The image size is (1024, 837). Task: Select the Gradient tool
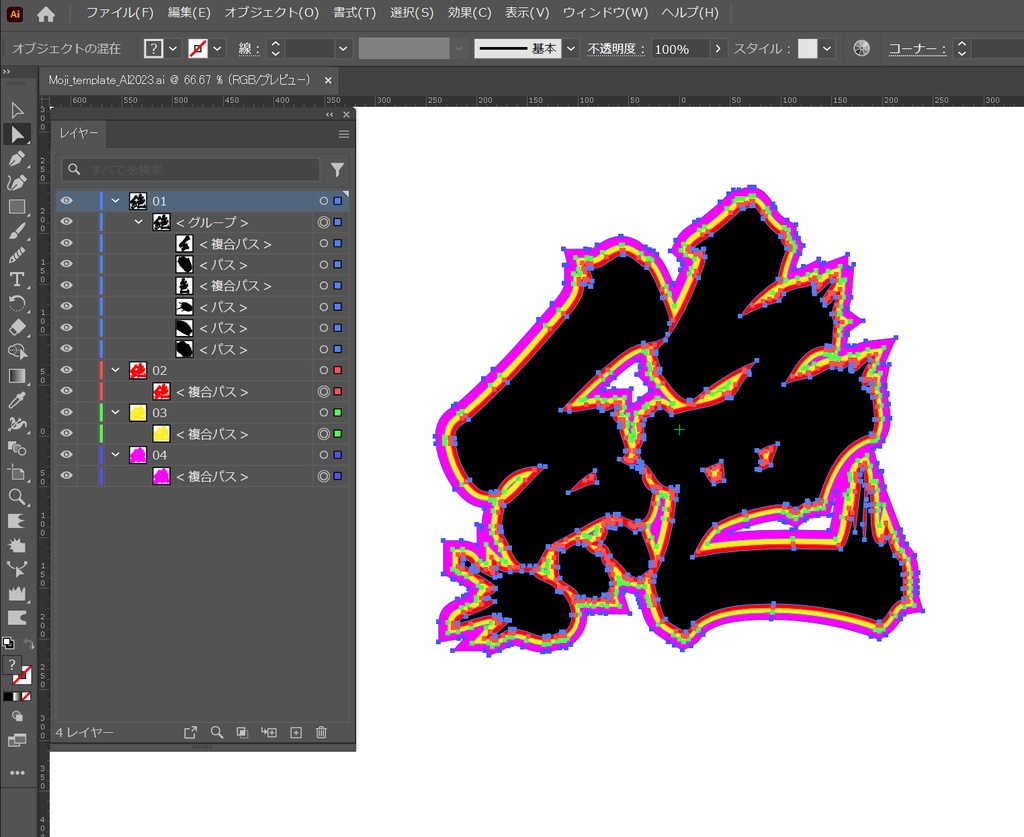17,376
